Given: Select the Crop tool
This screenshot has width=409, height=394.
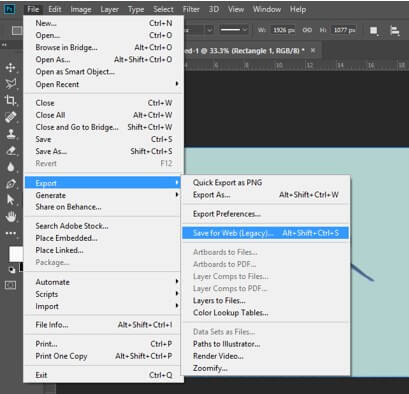Looking at the screenshot, I should pyautogui.click(x=10, y=100).
